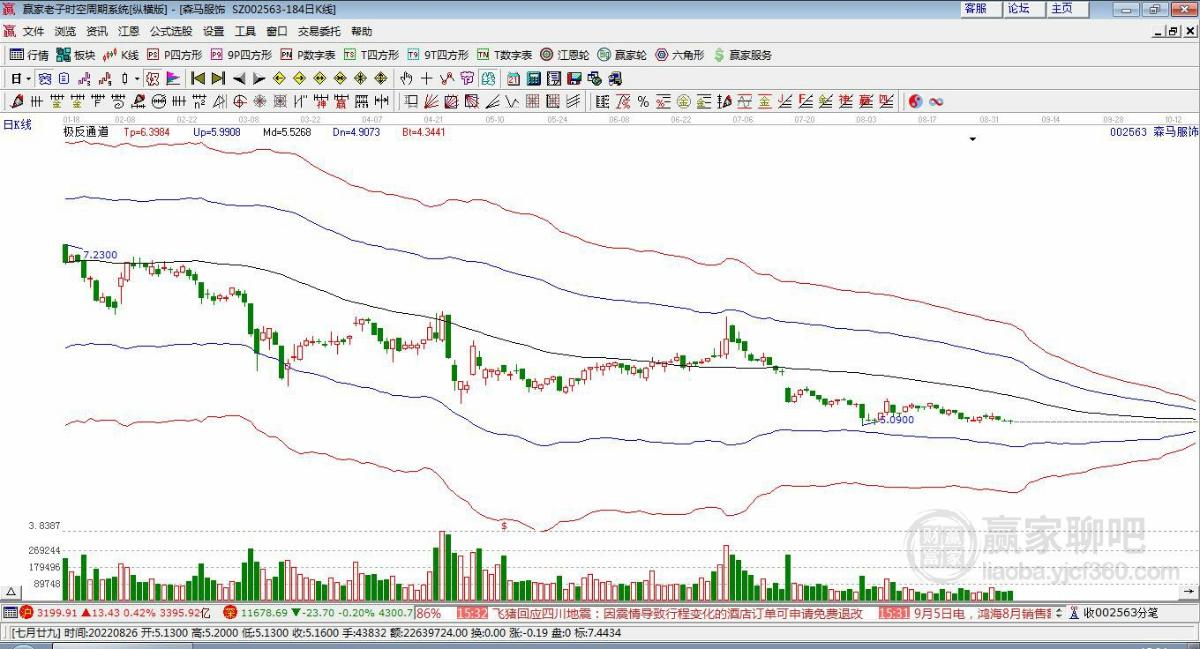Open 赢家服务 with the dollar icon
Image resolution: width=1200 pixels, height=649 pixels.
click(x=742, y=55)
